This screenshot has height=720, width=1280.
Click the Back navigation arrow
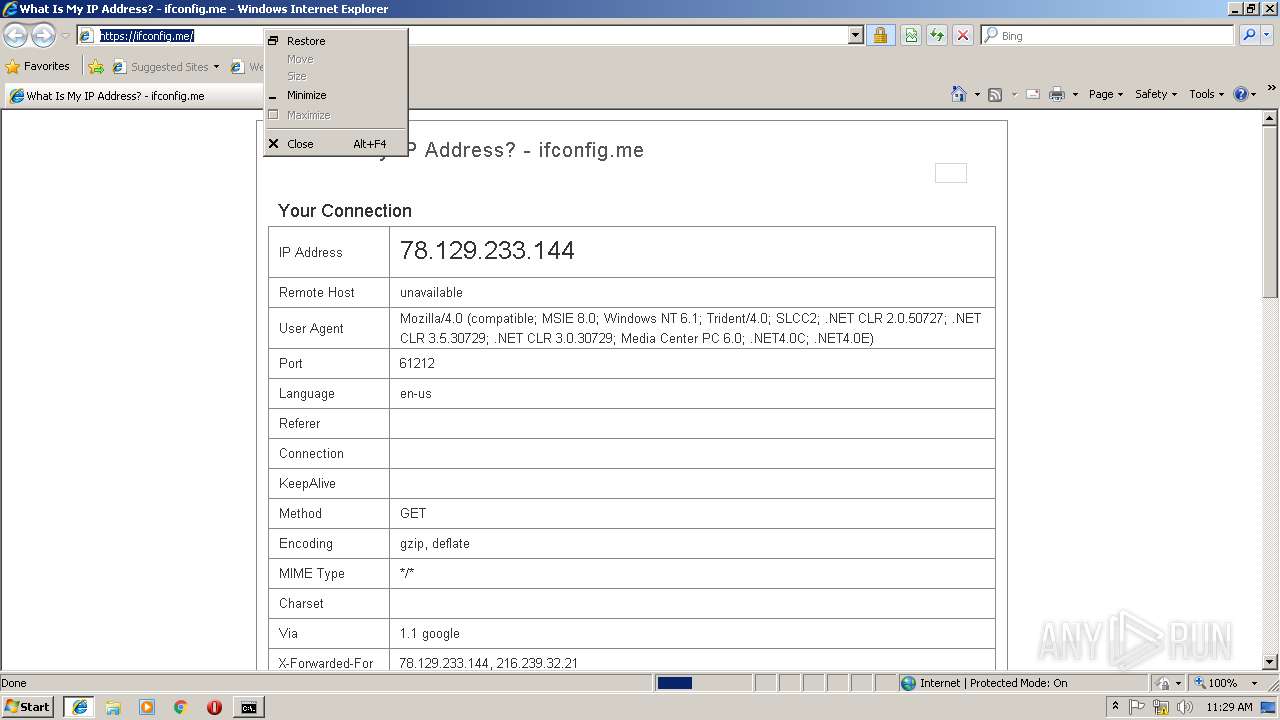tap(15, 36)
